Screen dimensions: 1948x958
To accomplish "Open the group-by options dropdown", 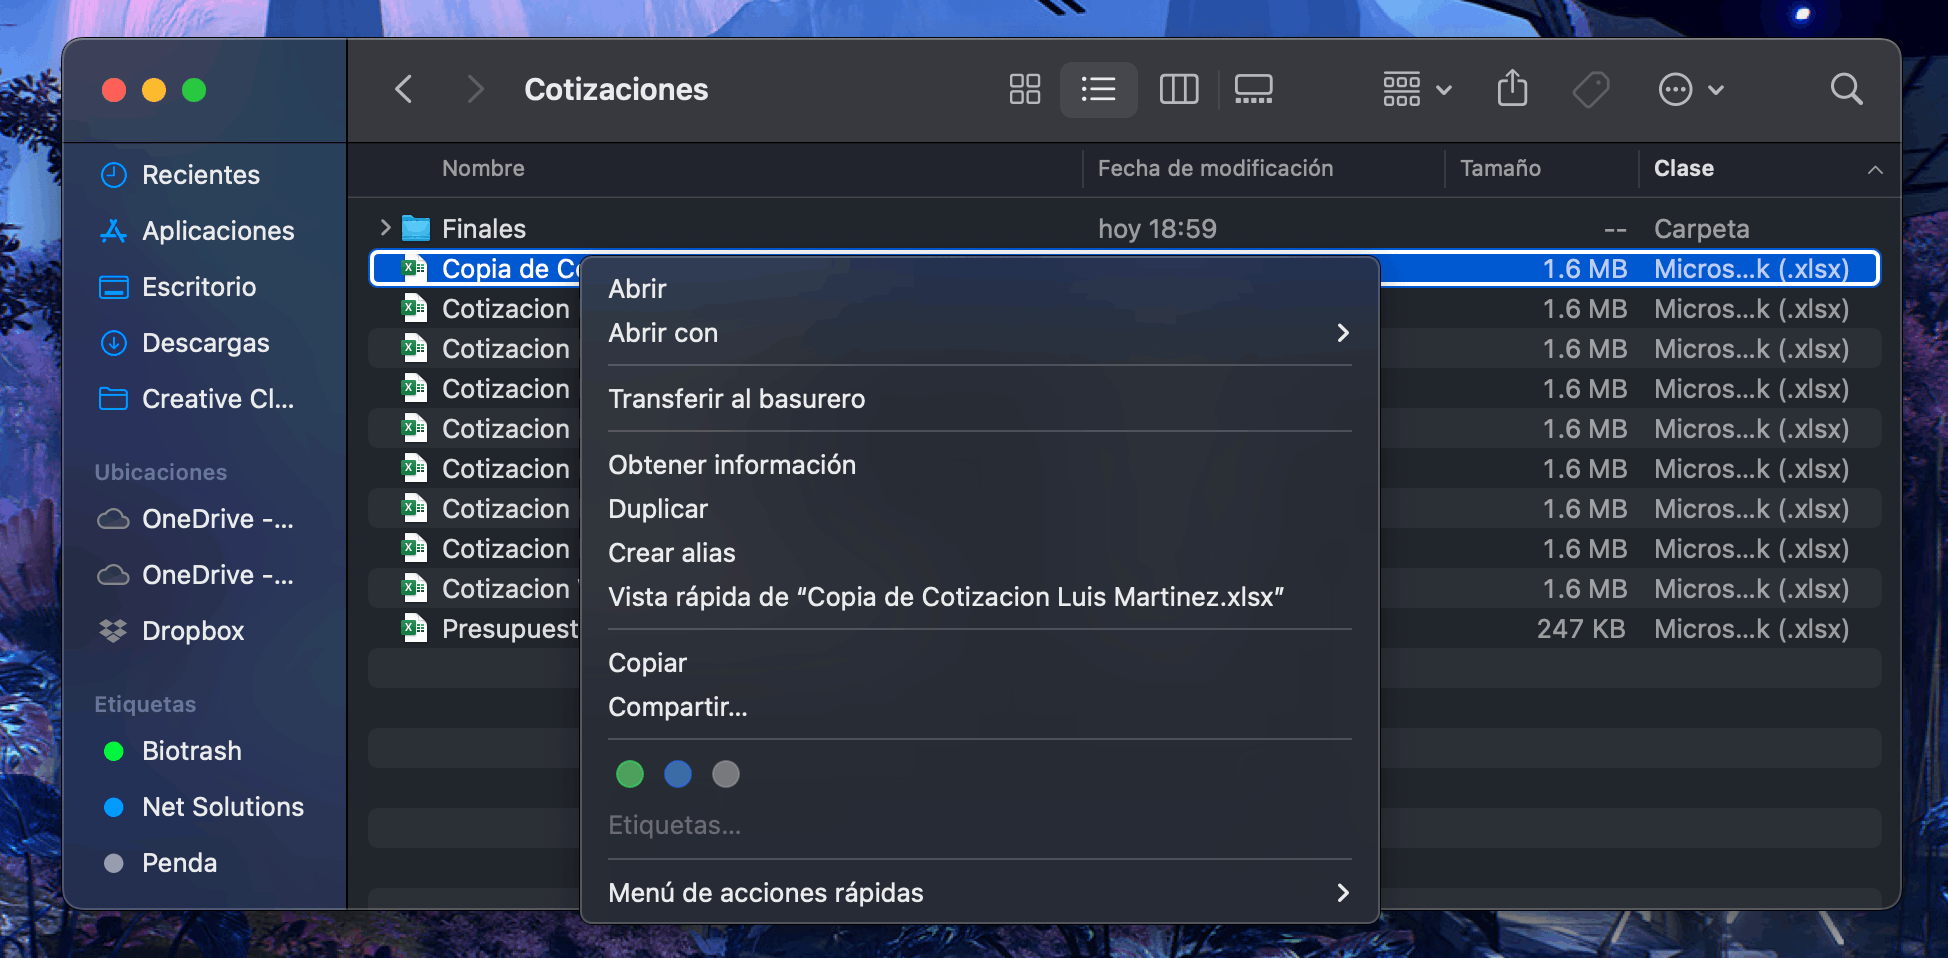I will (x=1417, y=90).
